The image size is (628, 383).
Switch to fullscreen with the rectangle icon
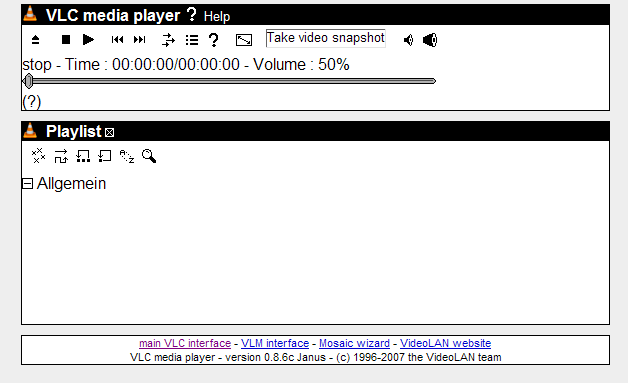(x=244, y=40)
